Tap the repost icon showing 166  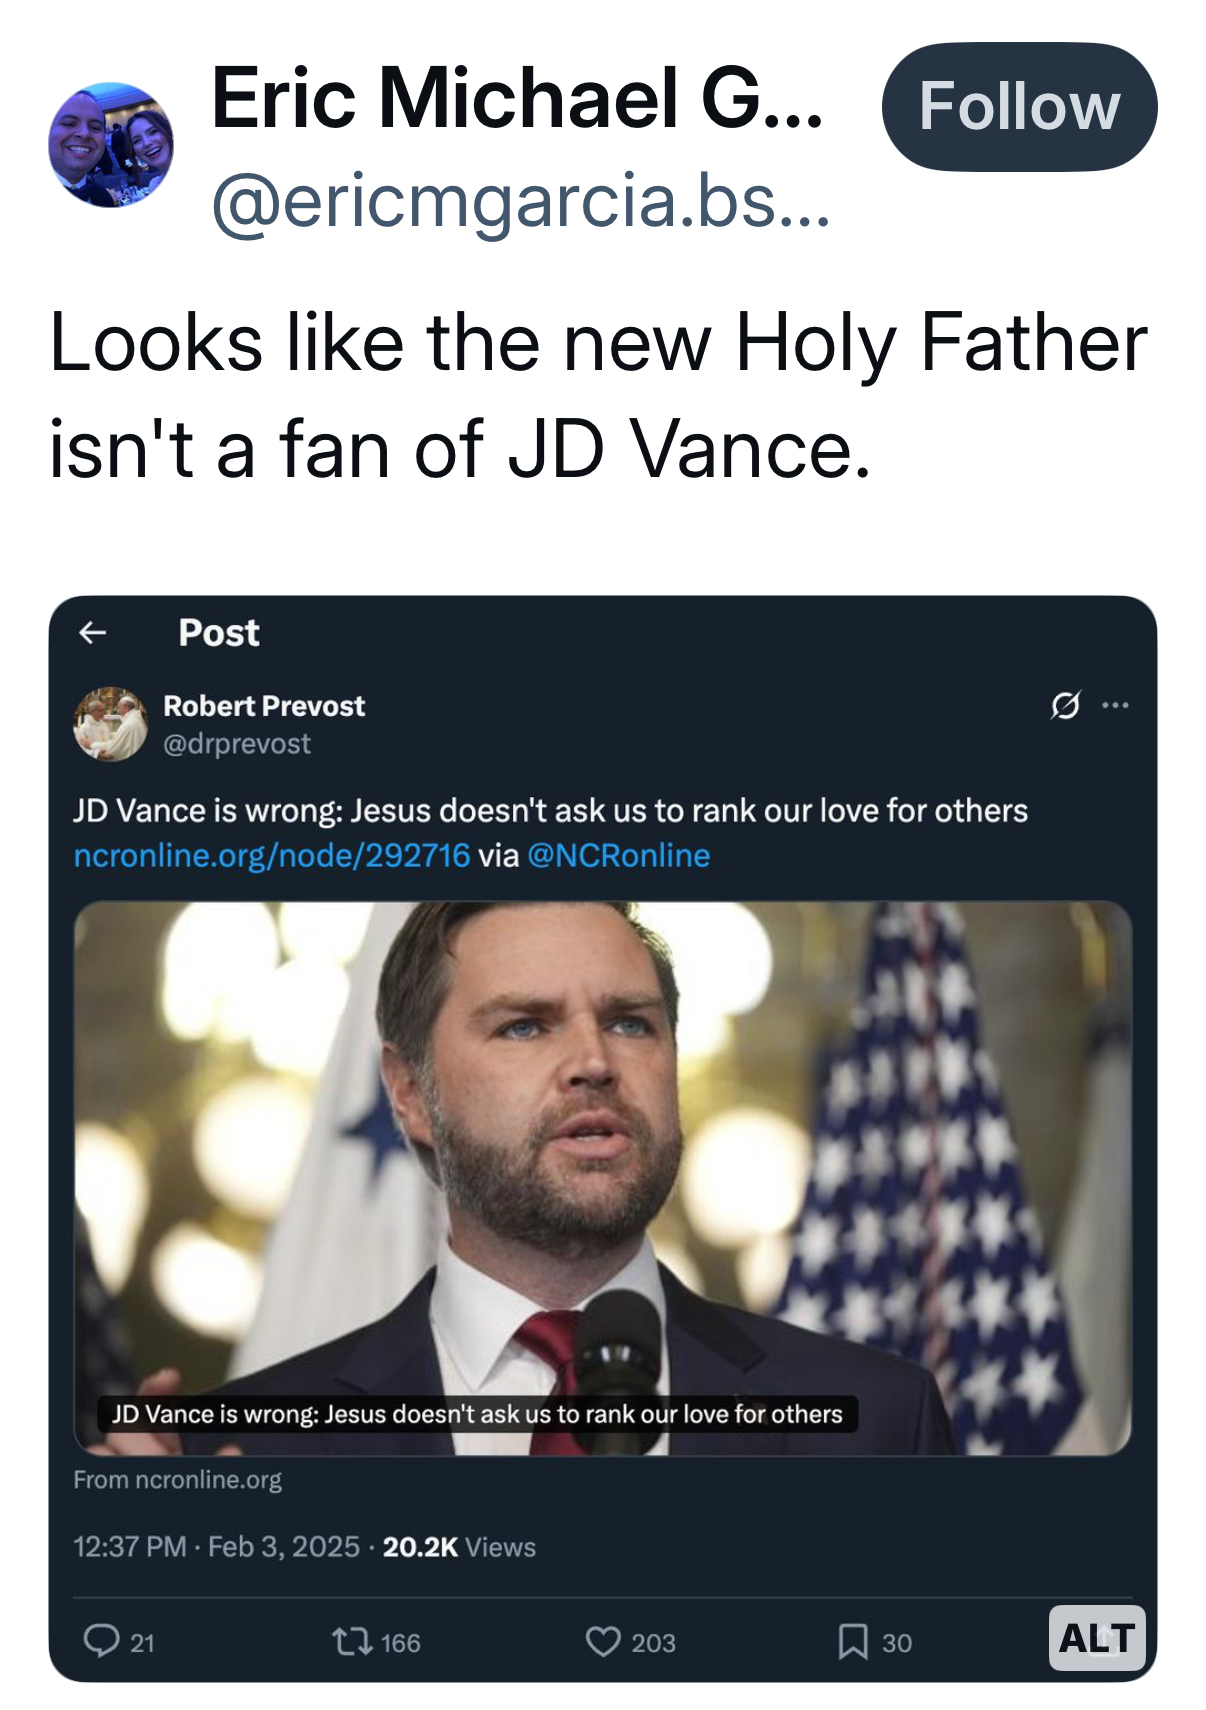click(x=352, y=1641)
